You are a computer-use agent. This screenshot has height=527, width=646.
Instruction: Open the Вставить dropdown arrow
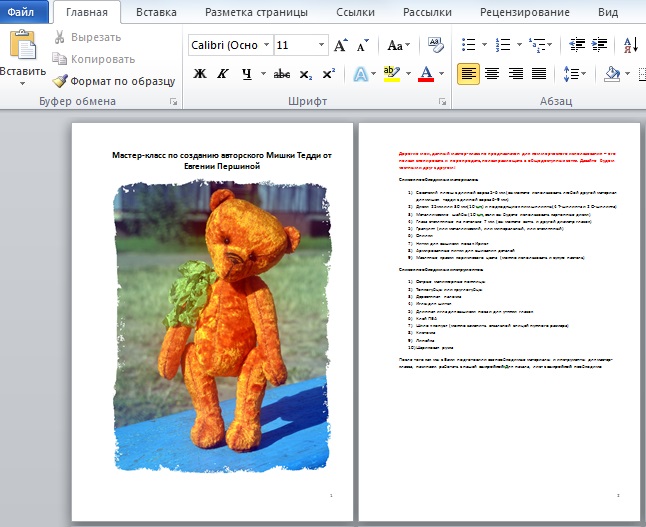[x=23, y=83]
